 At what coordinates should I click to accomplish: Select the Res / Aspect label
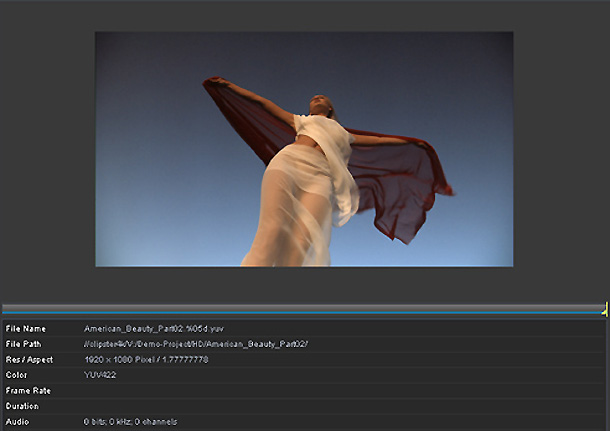coord(29,359)
